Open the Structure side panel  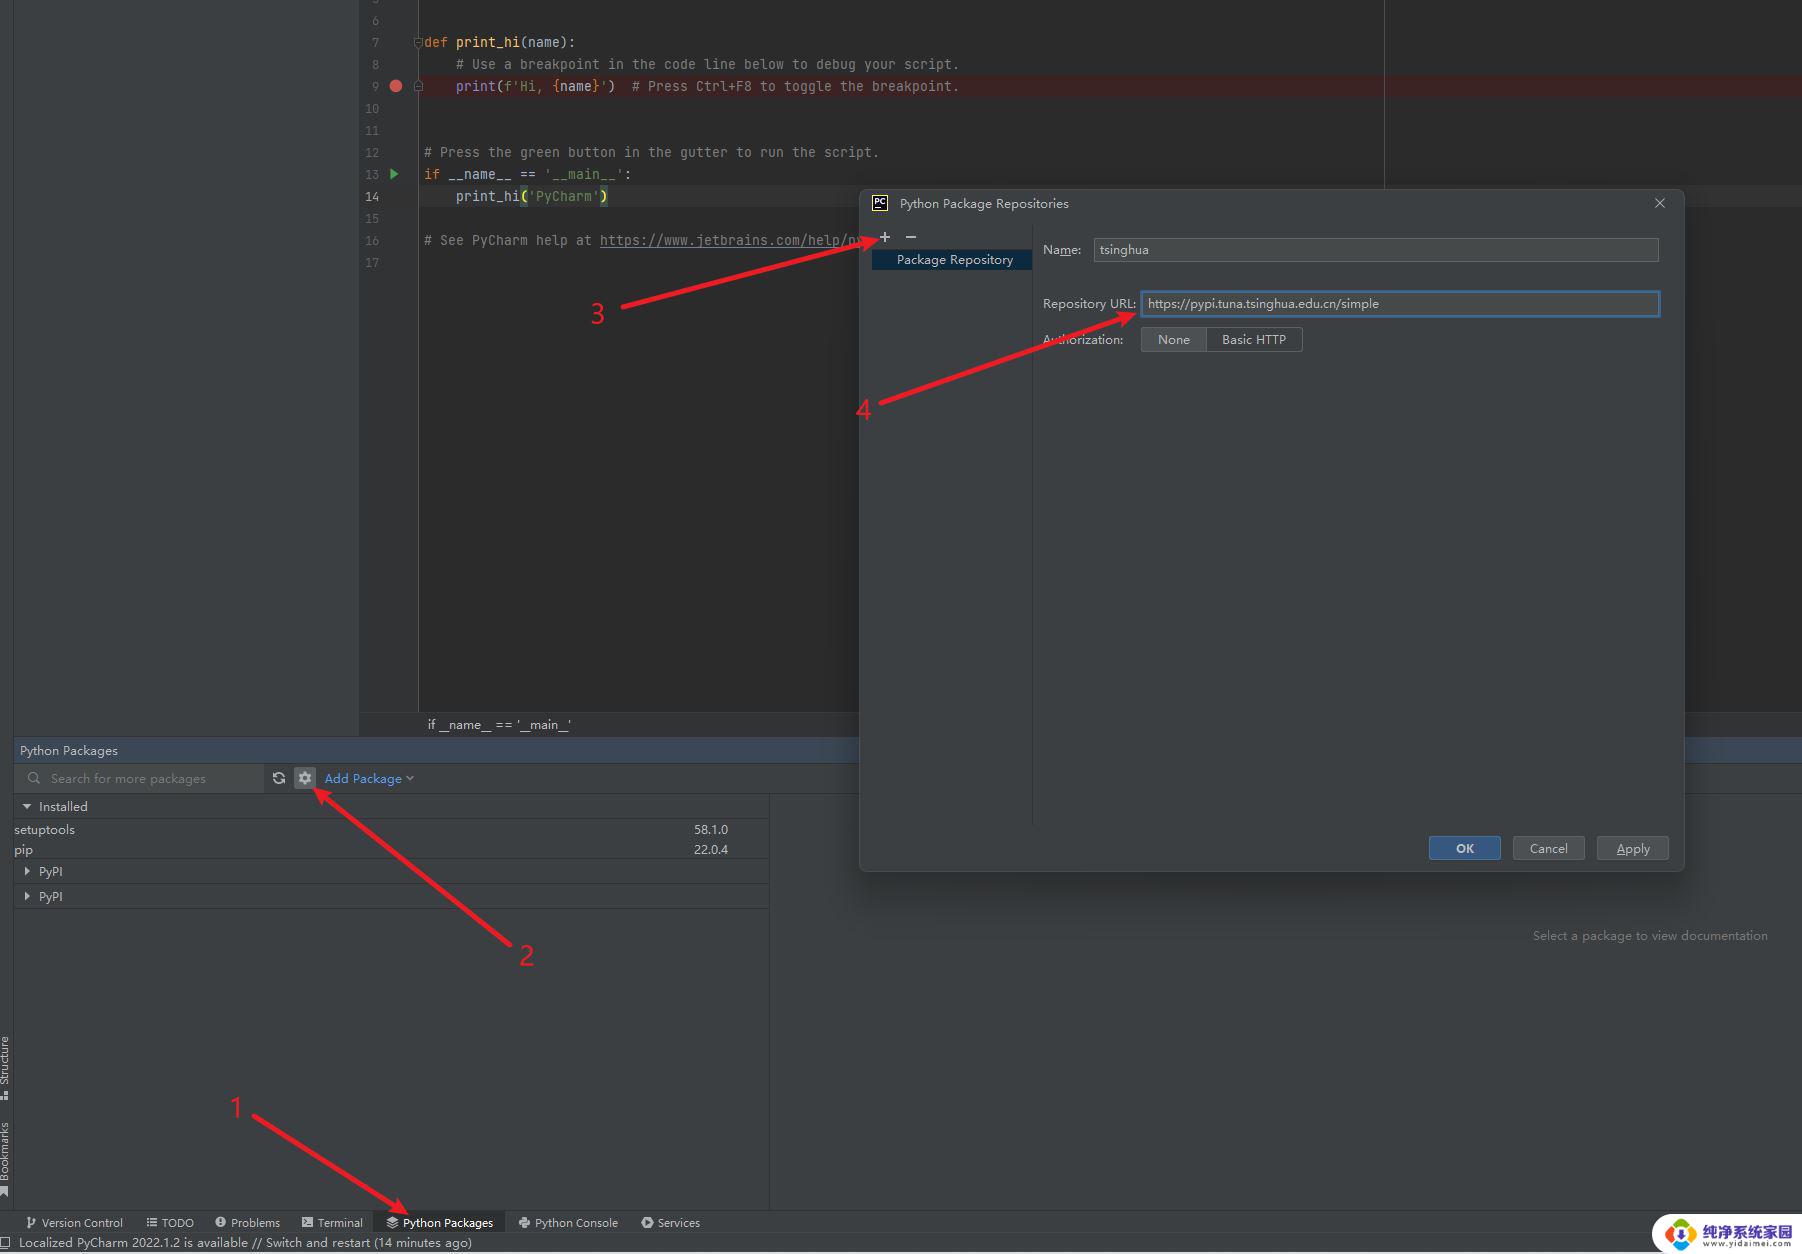pos(5,1068)
